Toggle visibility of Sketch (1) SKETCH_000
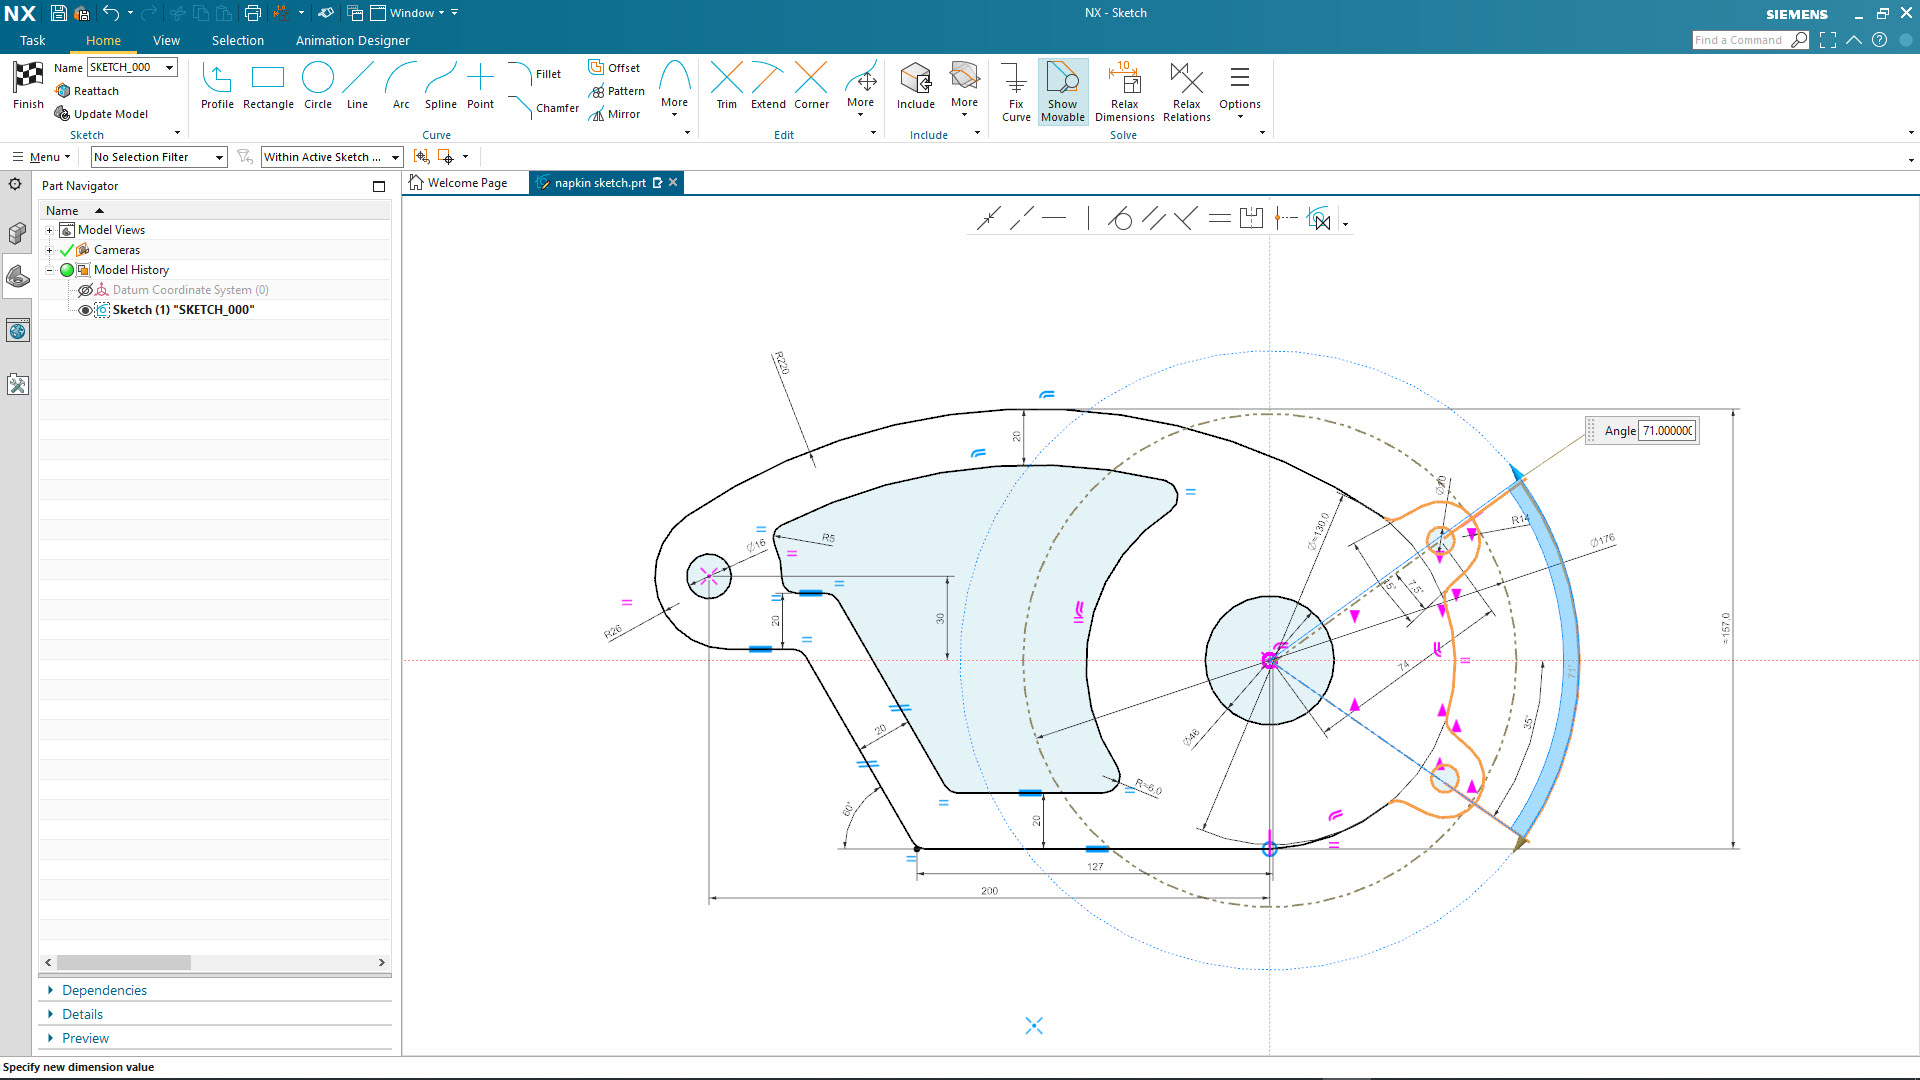Viewport: 1920px width, 1080px height. pos(85,310)
